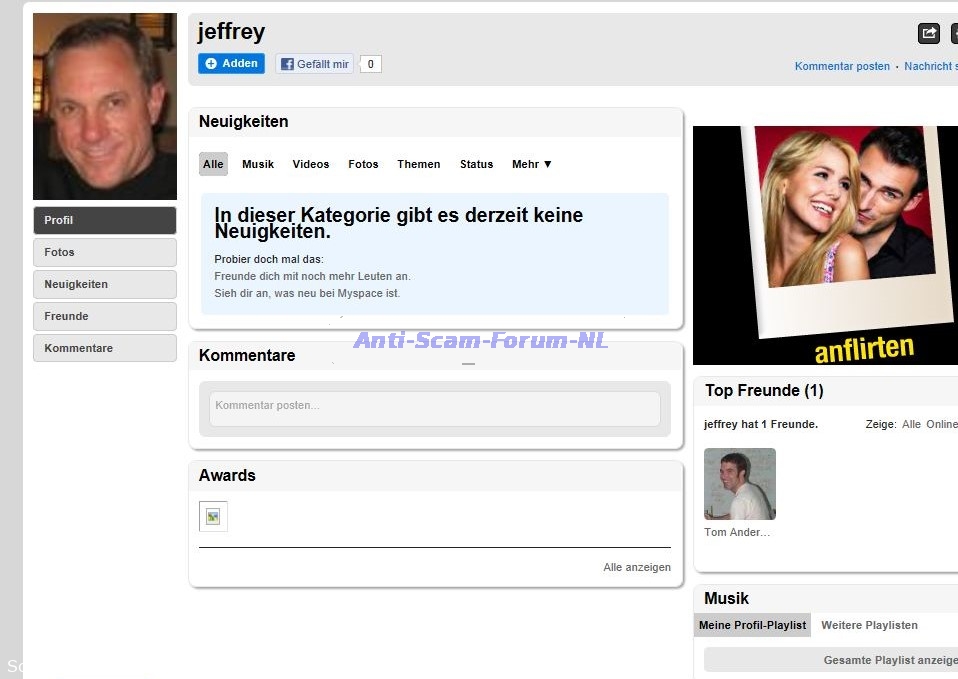958x679 pixels.
Task: Click the Adden friend button
Action: 231,64
